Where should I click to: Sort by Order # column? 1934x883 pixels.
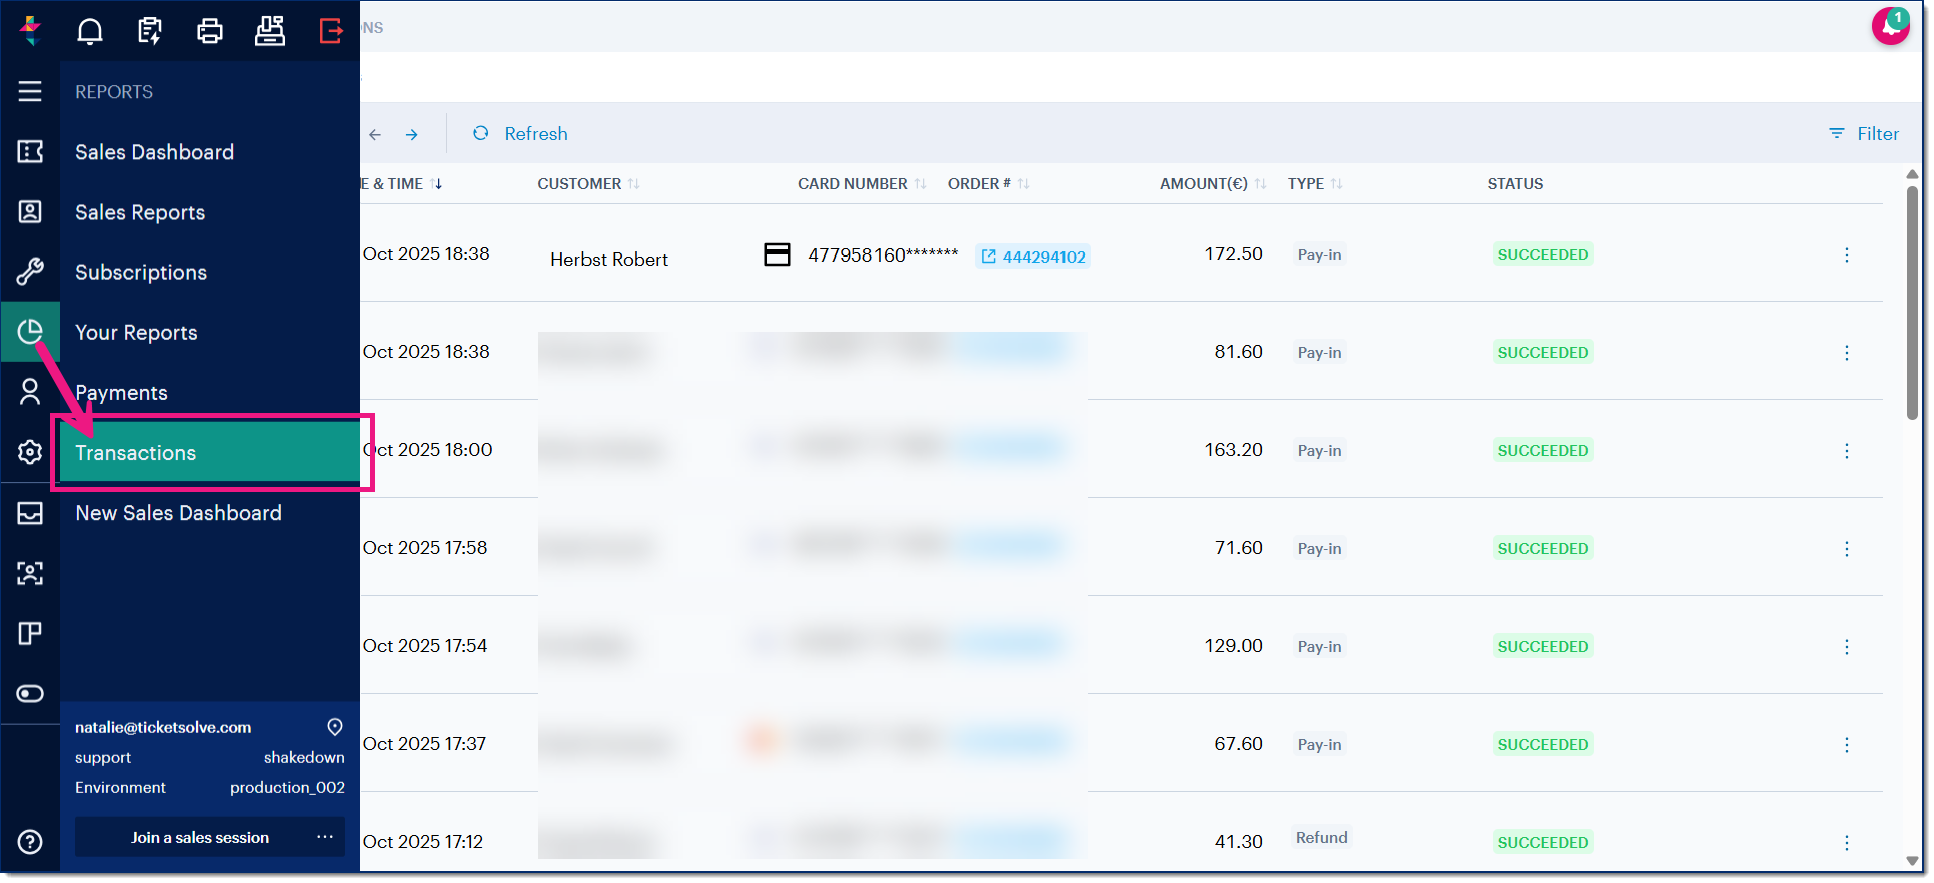988,184
